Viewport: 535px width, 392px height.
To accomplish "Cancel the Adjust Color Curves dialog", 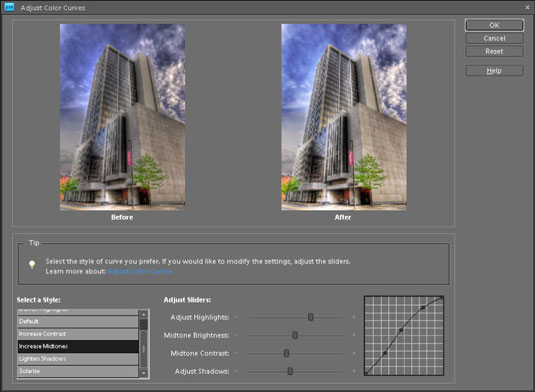I will (494, 38).
